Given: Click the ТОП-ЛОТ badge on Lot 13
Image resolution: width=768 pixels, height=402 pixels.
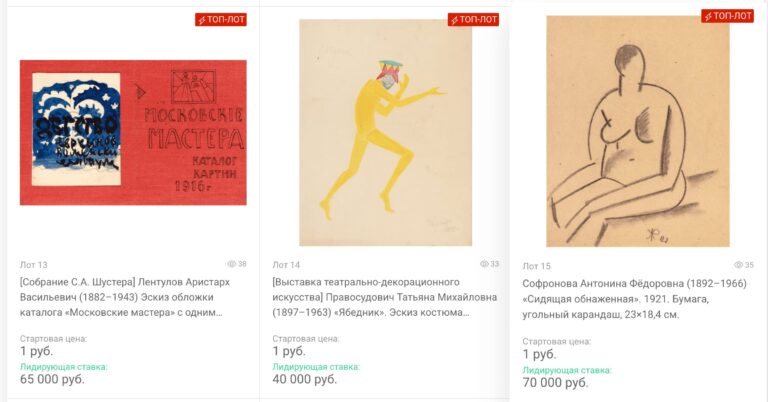Looking at the screenshot, I should click(221, 20).
